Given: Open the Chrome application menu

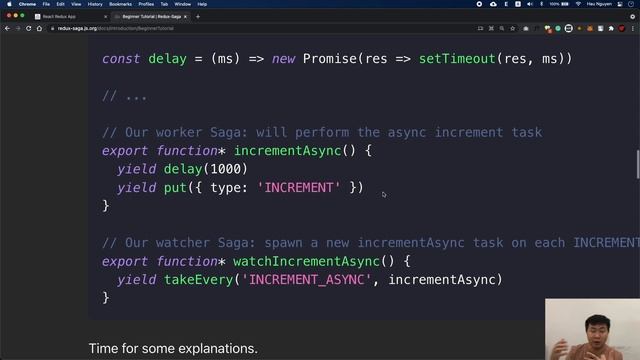Looking at the screenshot, I should click(27, 4).
